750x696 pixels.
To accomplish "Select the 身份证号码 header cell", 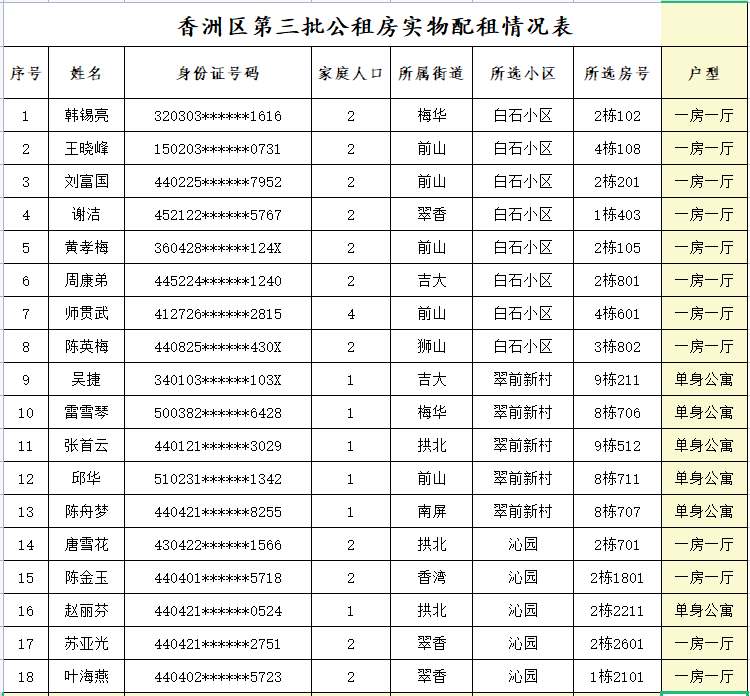I will [218, 73].
